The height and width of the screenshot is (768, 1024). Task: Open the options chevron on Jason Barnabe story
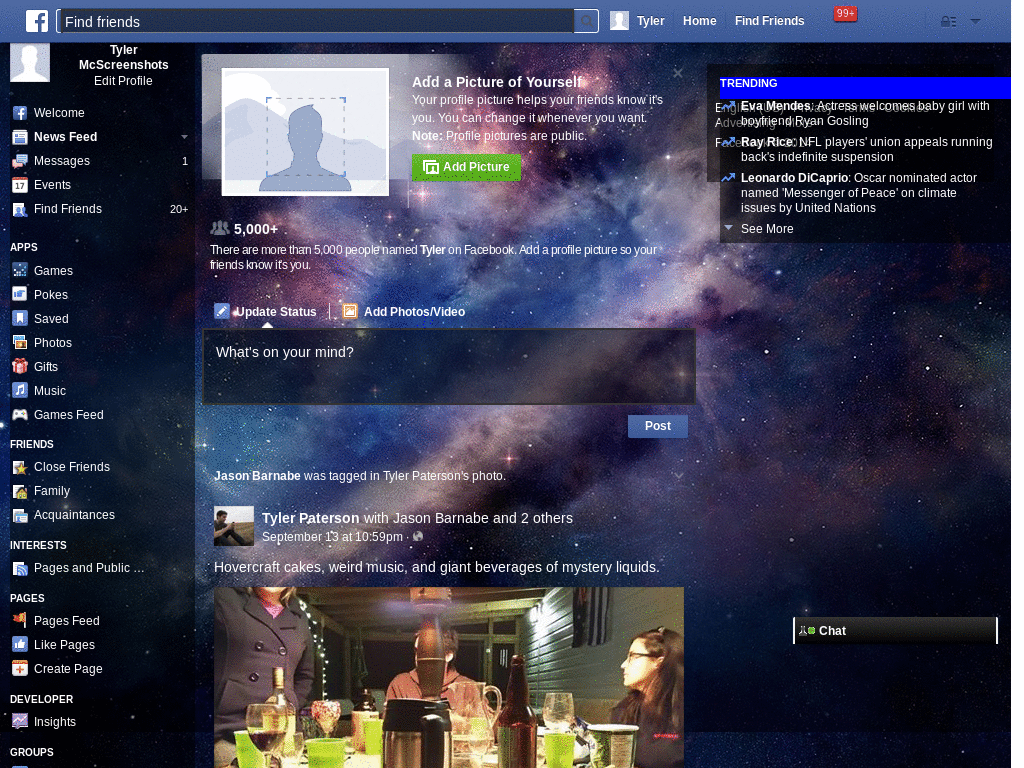pyautogui.click(x=679, y=476)
